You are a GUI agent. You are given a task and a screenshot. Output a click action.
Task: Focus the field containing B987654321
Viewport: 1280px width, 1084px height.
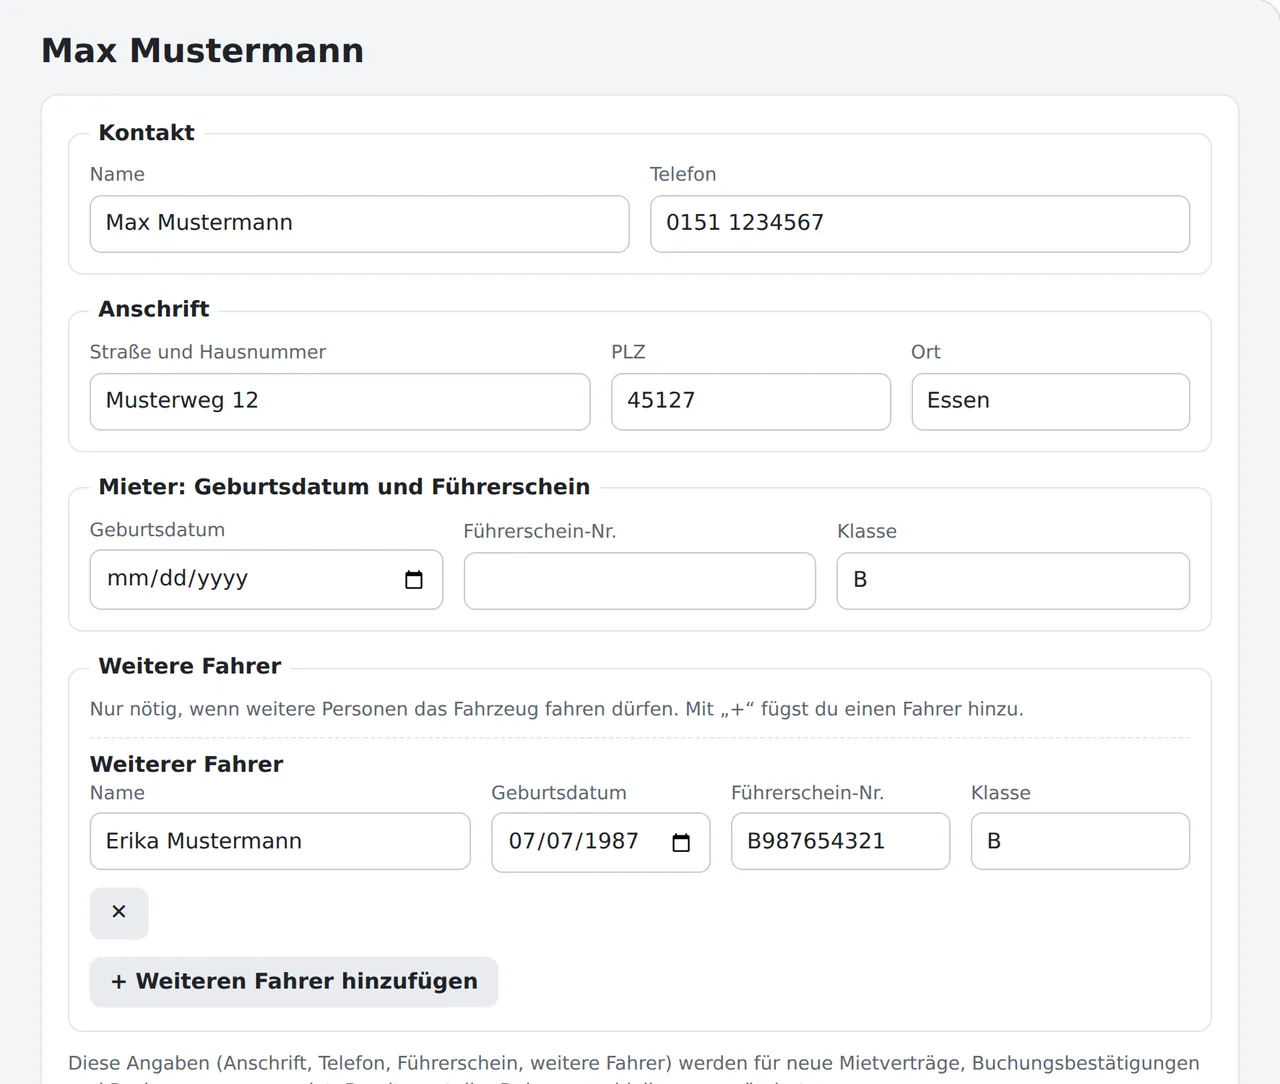click(841, 841)
